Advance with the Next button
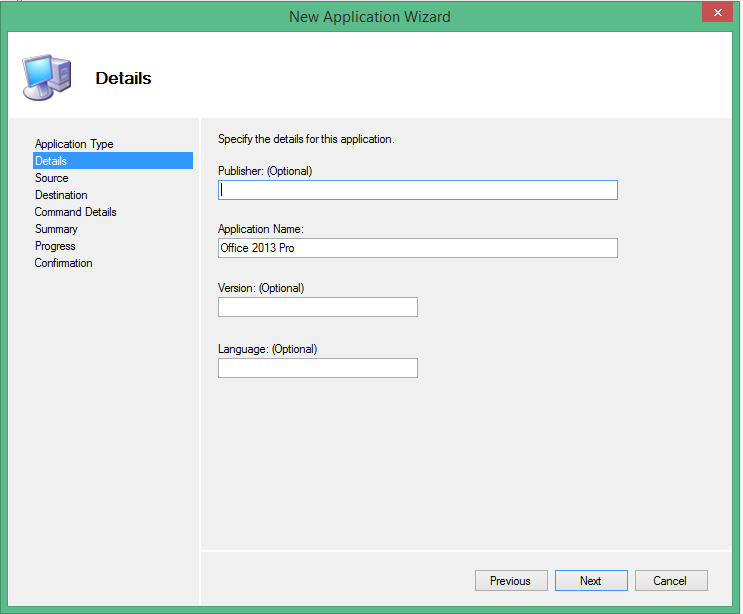Viewport: 743px width, 614px height. pos(590,581)
